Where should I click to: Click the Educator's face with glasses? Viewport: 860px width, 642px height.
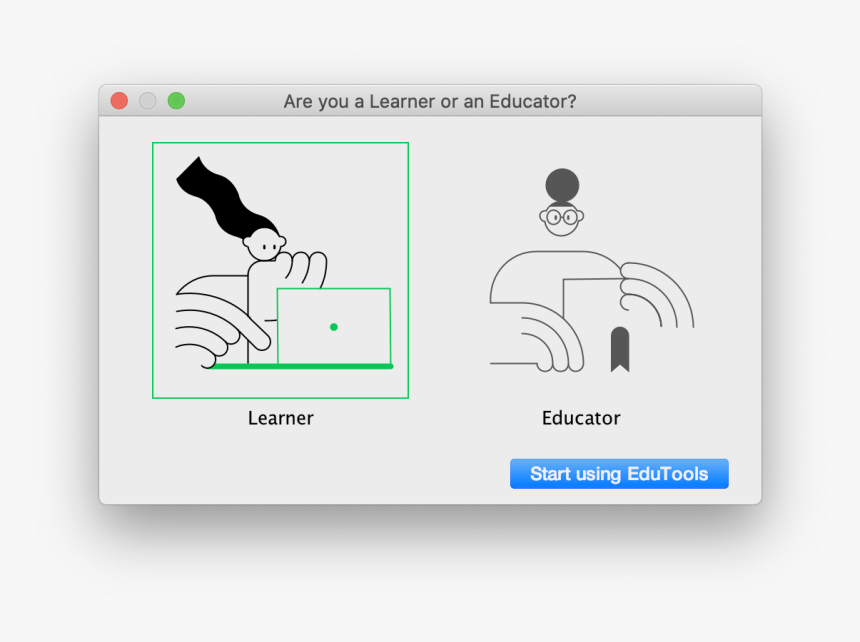(562, 219)
